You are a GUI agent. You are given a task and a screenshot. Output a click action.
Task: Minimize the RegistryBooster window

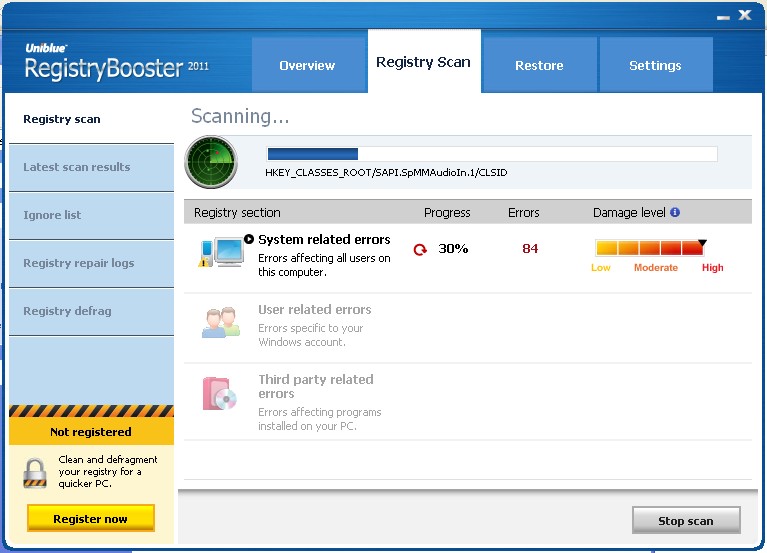pyautogui.click(x=723, y=17)
